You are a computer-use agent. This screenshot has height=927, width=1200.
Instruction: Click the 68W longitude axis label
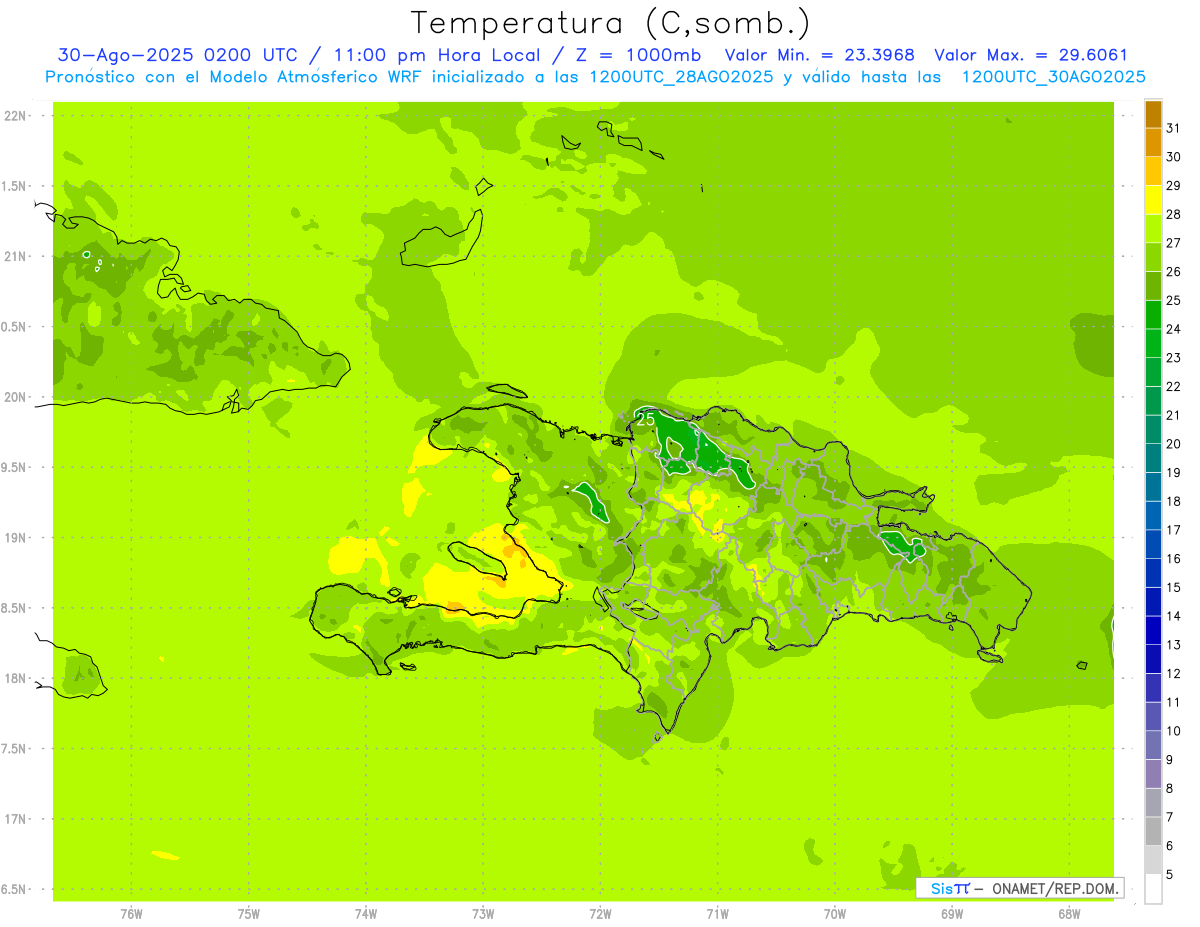coord(1069,914)
